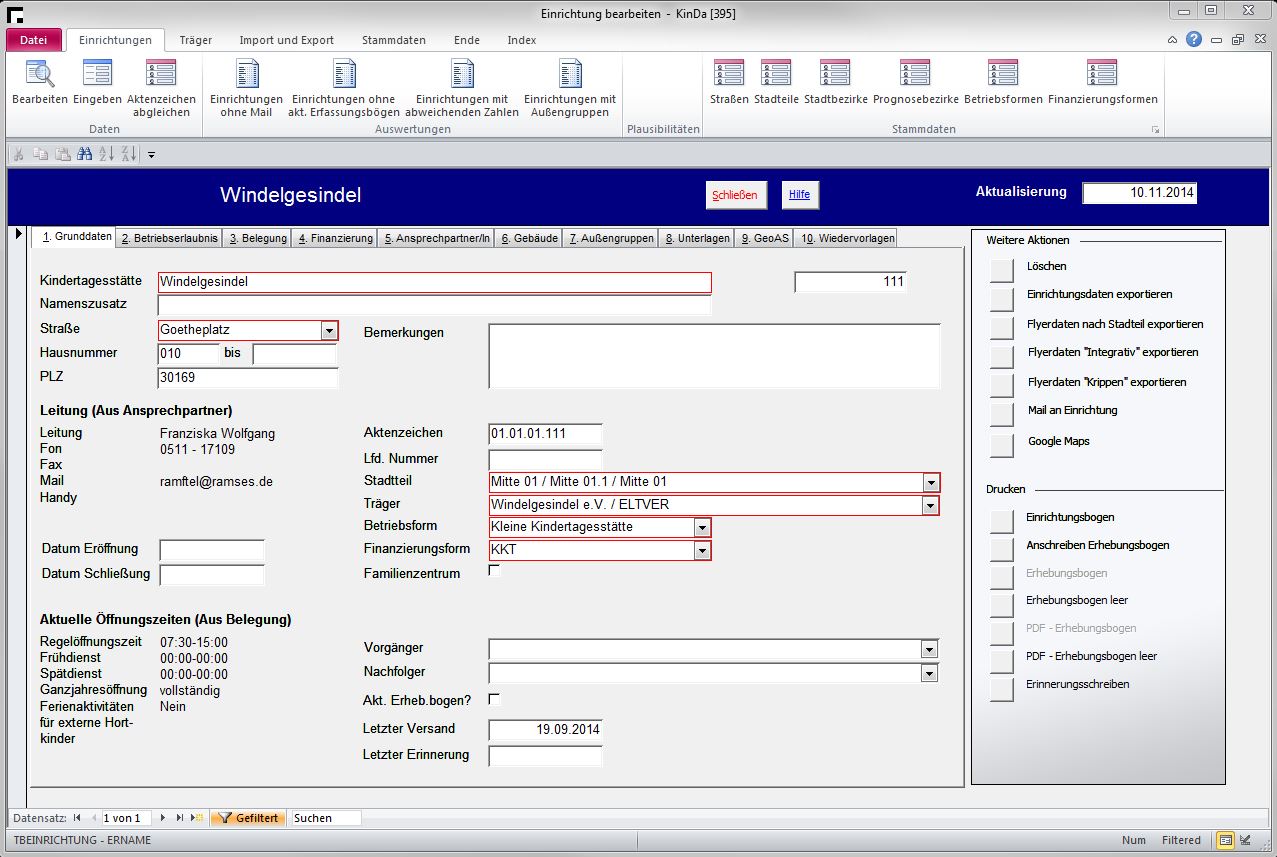The width and height of the screenshot is (1277, 857).
Task: Go to the previous record
Action: 93,818
